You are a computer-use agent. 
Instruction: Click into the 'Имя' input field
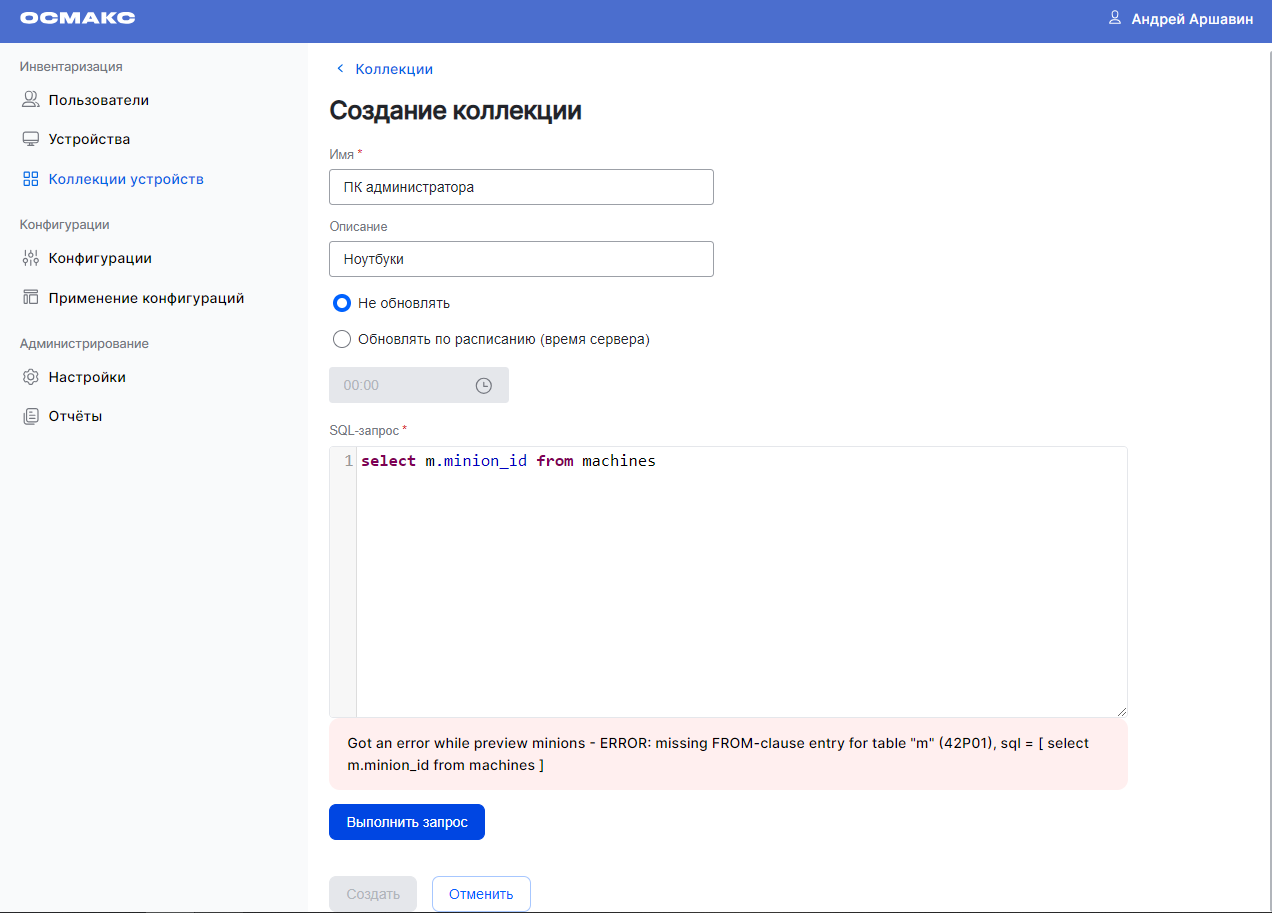pos(521,187)
